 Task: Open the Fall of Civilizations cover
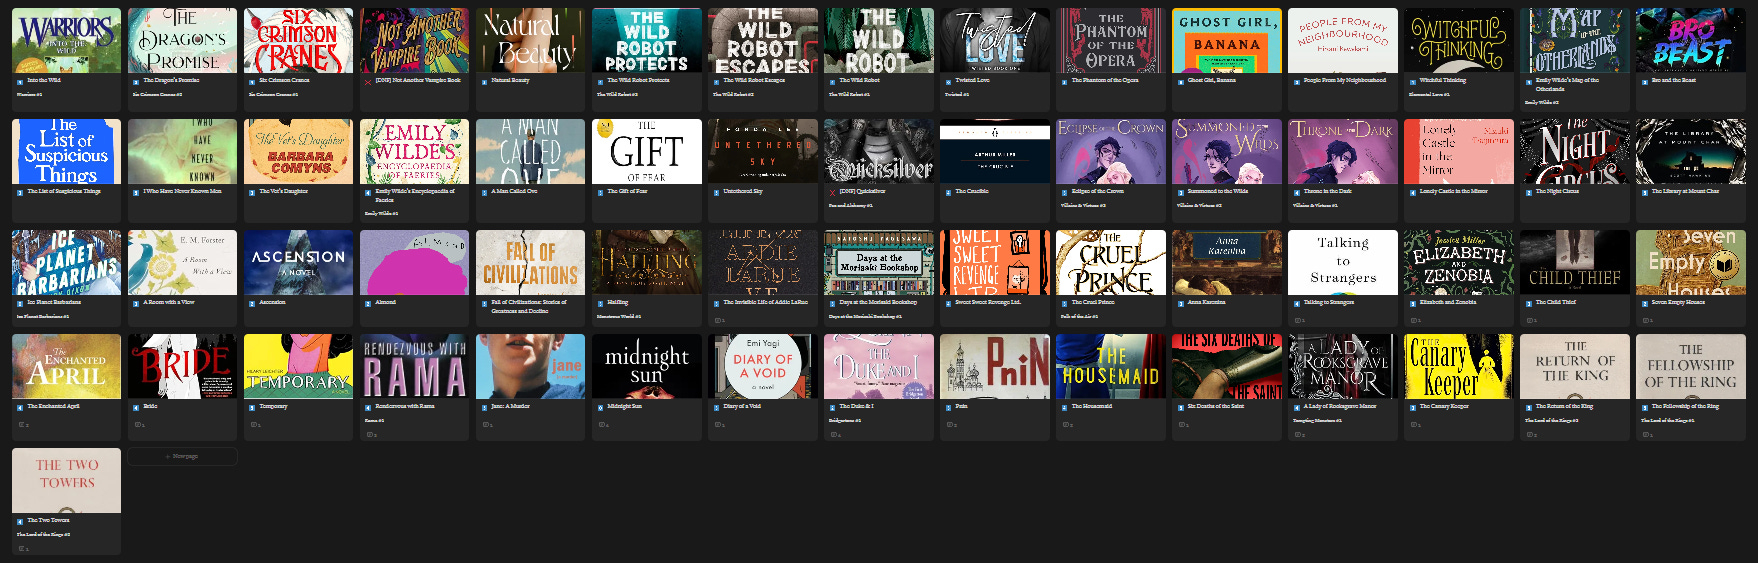pyautogui.click(x=530, y=262)
